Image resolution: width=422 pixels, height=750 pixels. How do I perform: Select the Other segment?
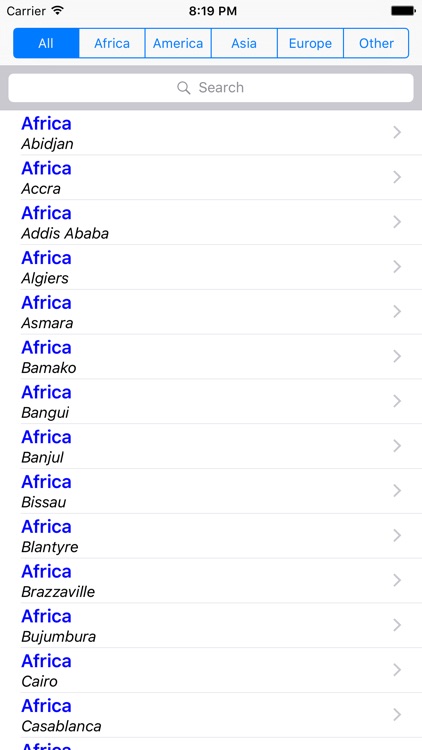376,43
